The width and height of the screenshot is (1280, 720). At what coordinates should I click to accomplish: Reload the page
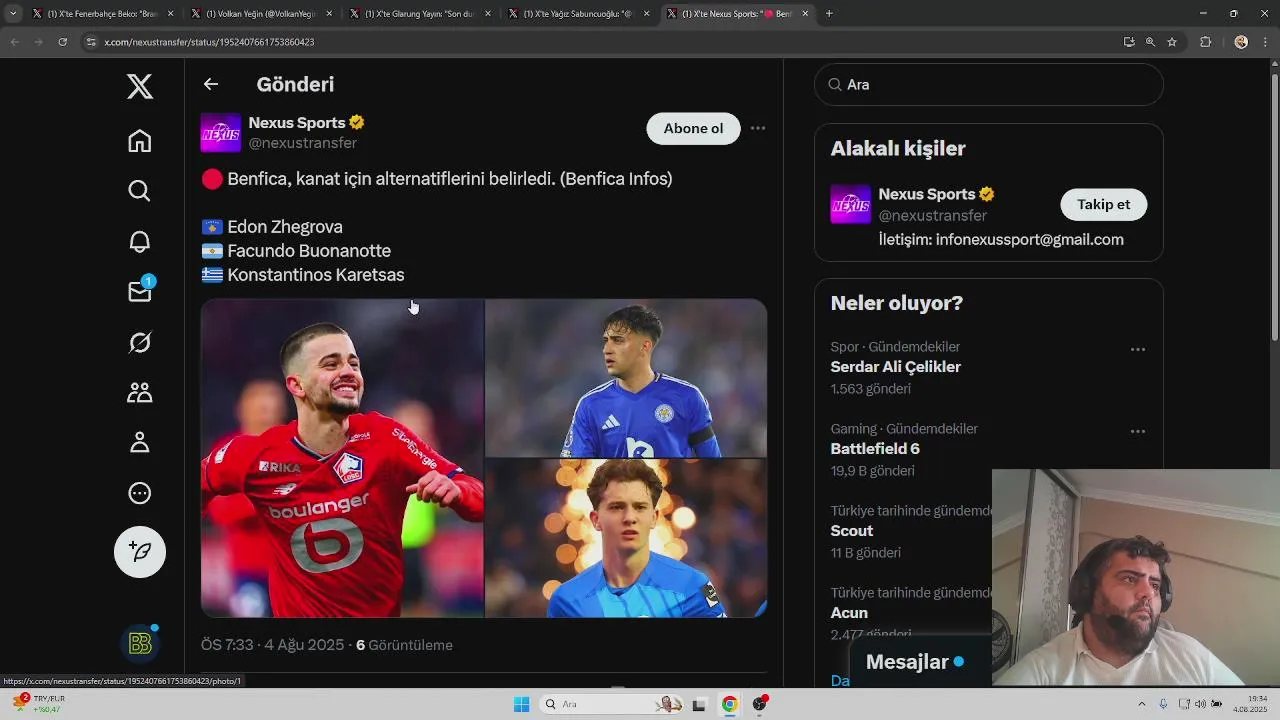(x=62, y=42)
